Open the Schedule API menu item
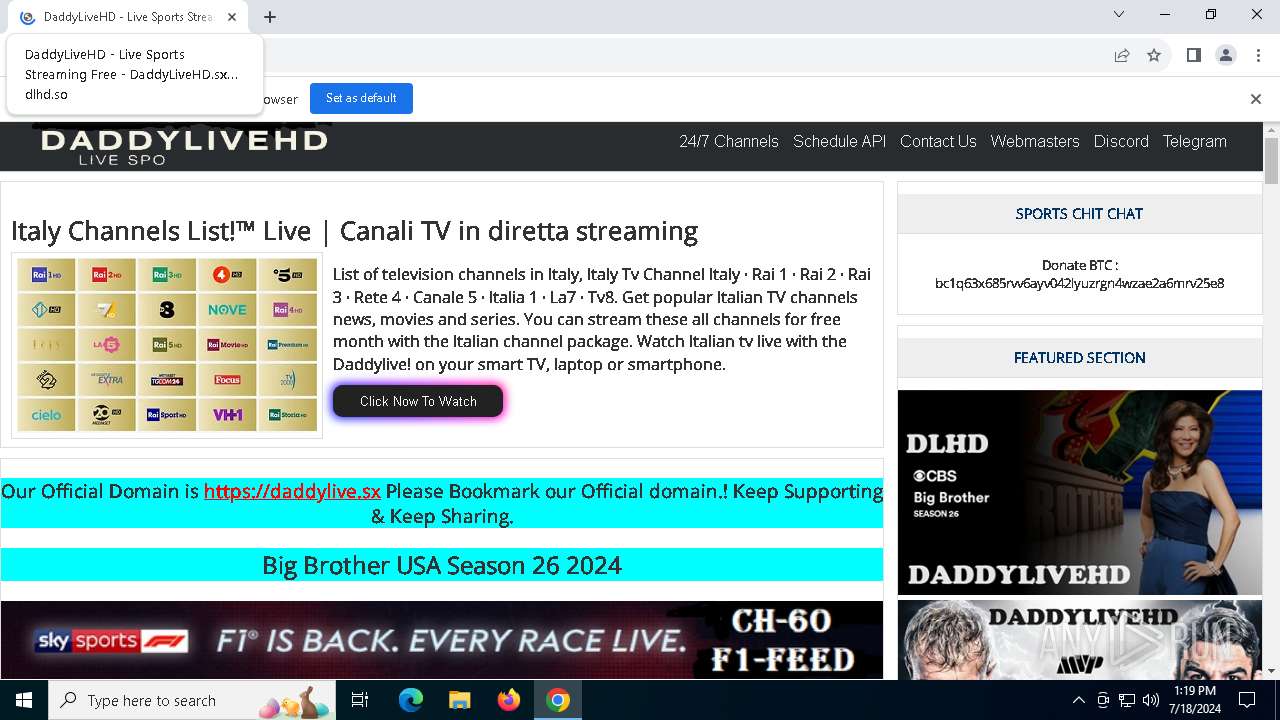The height and width of the screenshot is (720, 1280). 840,142
